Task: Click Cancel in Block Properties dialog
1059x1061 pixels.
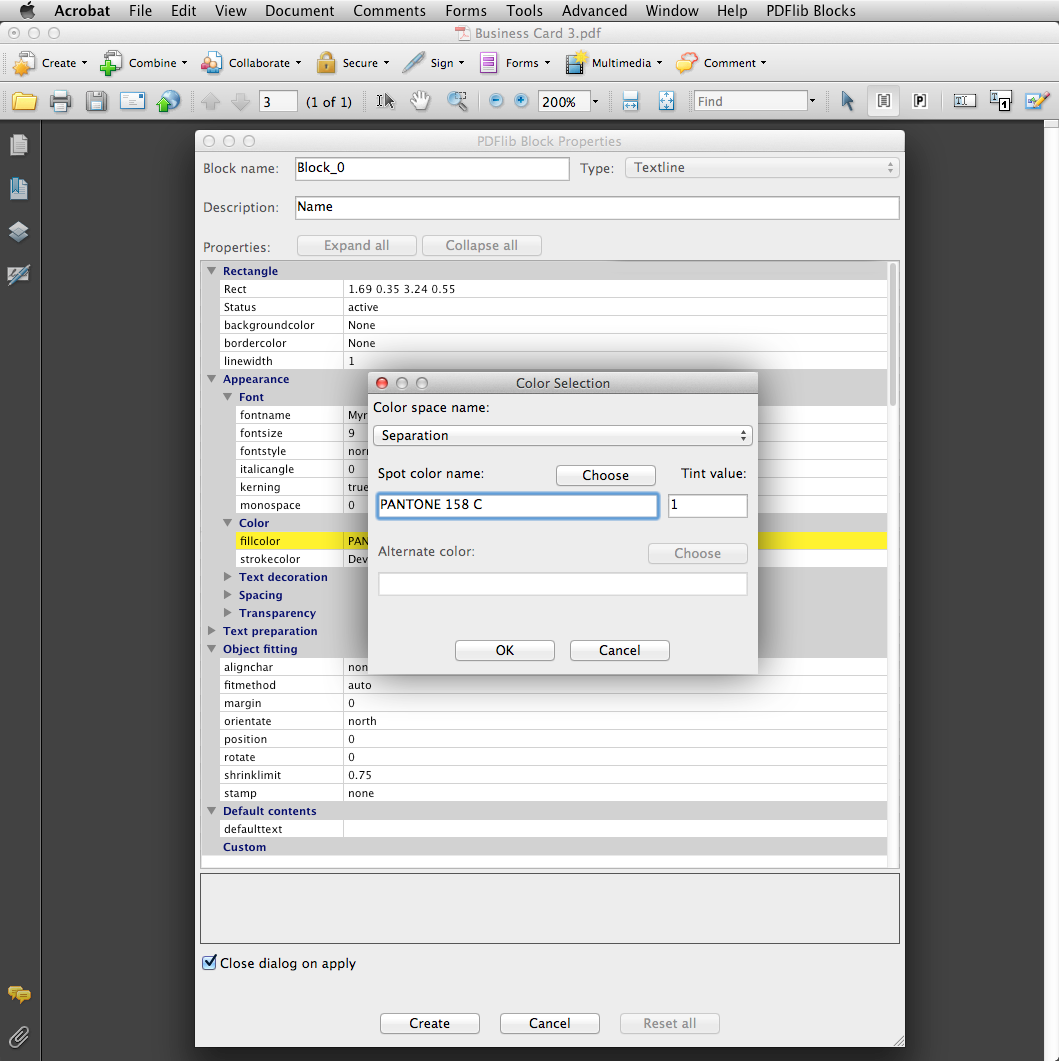Action: tap(549, 1023)
